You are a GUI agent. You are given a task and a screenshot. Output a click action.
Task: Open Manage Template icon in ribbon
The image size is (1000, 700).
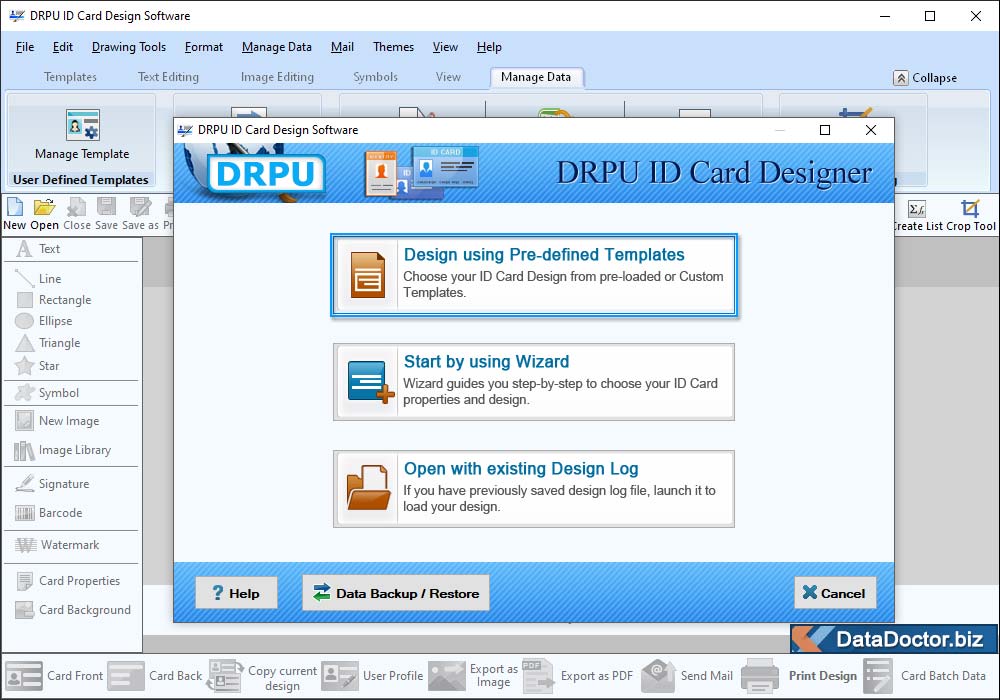point(82,135)
